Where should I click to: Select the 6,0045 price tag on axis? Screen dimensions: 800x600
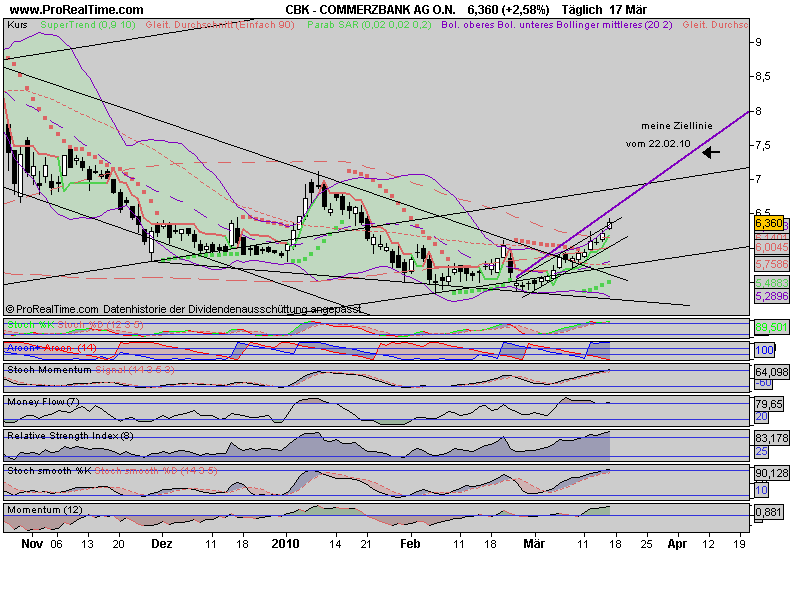tap(772, 247)
